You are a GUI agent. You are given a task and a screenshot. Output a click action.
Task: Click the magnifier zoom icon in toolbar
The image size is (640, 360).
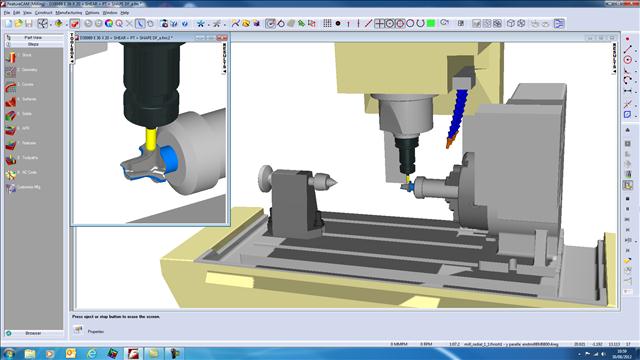(x=119, y=24)
